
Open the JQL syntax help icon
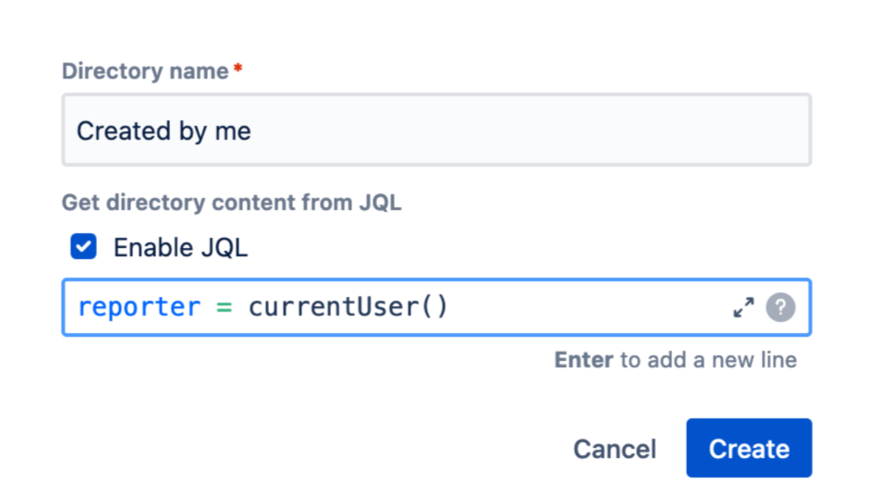781,308
